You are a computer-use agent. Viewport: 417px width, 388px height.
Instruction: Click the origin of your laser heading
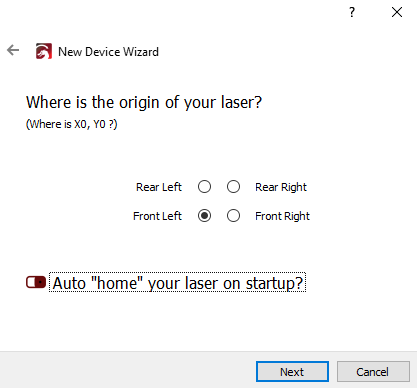tap(144, 102)
